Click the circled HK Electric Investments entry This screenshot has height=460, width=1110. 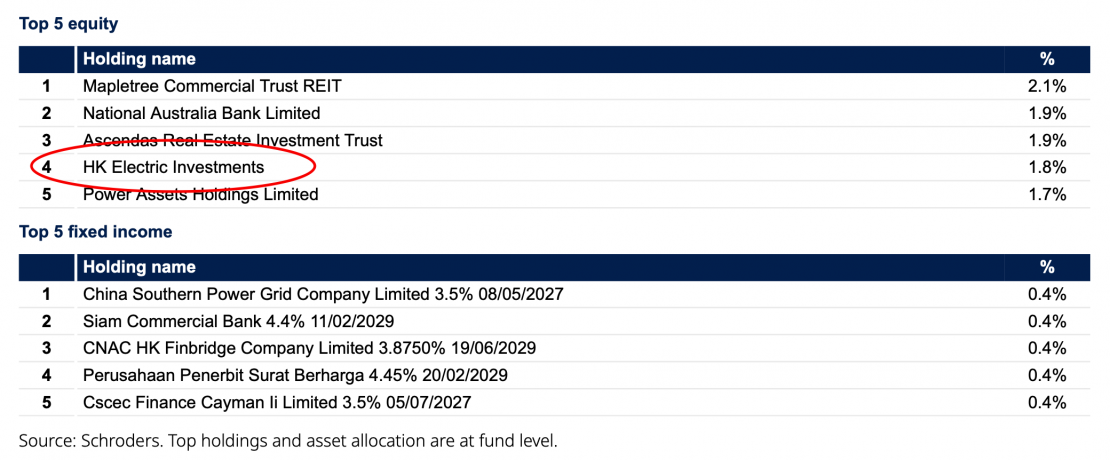[173, 167]
